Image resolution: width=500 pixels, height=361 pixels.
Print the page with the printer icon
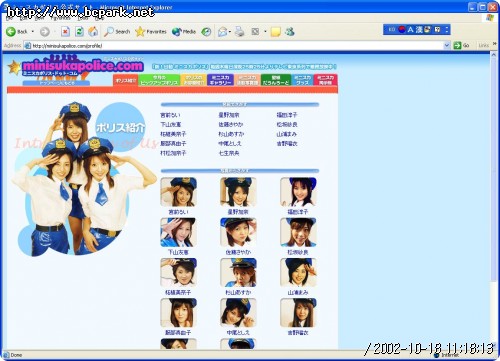[240, 32]
